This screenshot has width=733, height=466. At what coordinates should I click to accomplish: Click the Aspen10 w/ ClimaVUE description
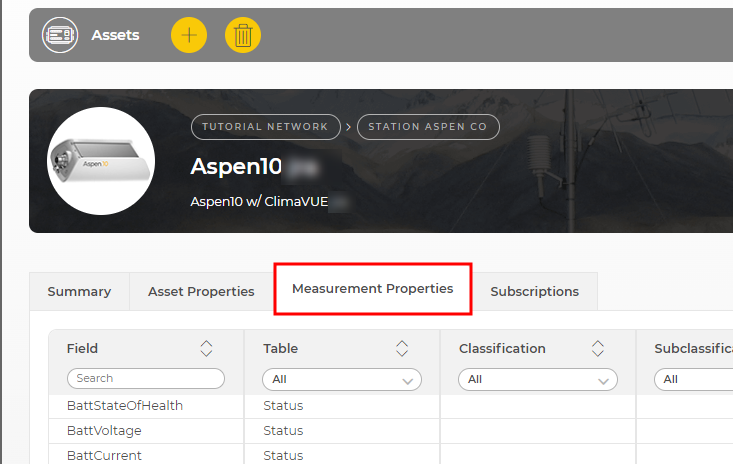(259, 201)
